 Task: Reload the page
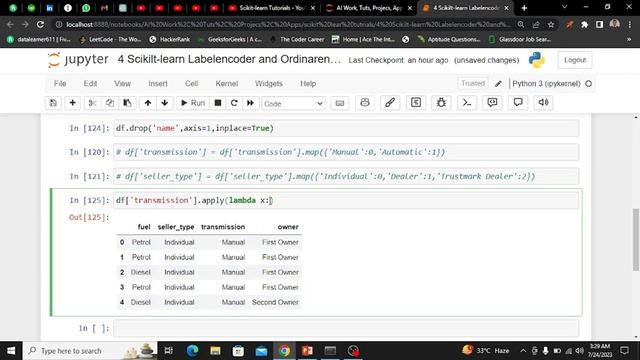(x=40, y=24)
